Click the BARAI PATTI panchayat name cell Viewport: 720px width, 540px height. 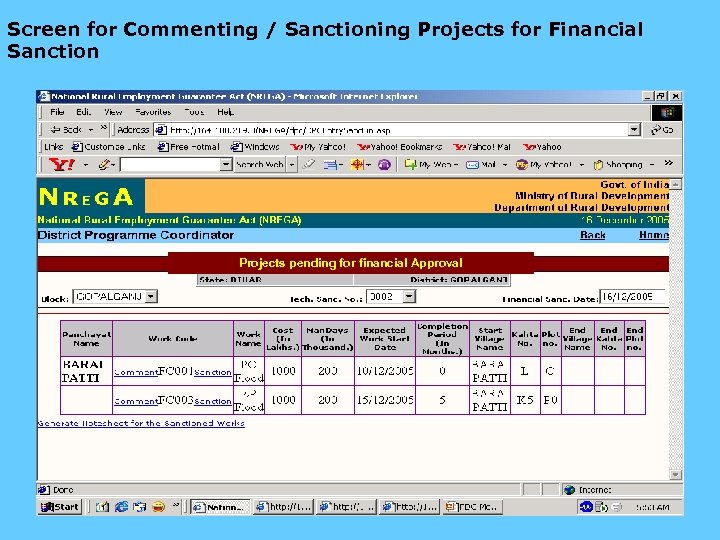pos(86,371)
